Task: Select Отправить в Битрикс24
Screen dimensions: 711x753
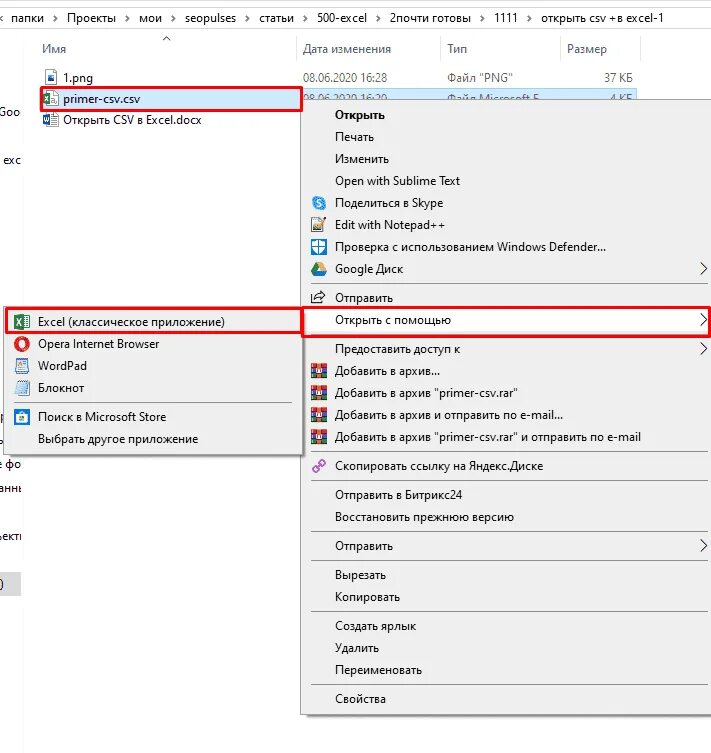Action: pyautogui.click(x=398, y=495)
